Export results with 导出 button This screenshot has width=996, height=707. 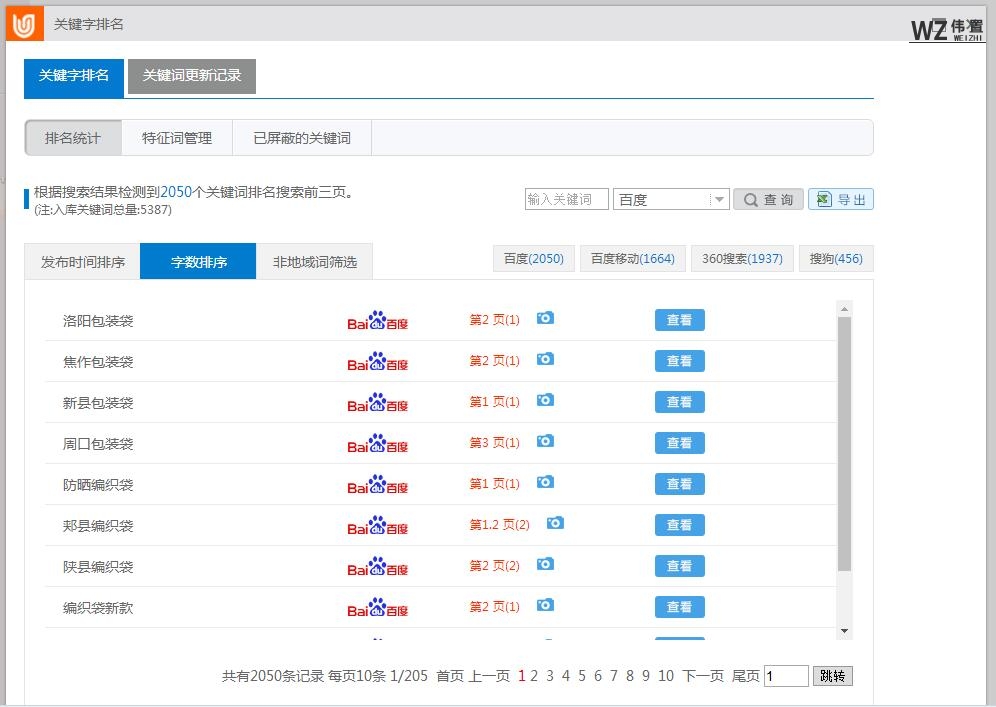click(x=841, y=200)
